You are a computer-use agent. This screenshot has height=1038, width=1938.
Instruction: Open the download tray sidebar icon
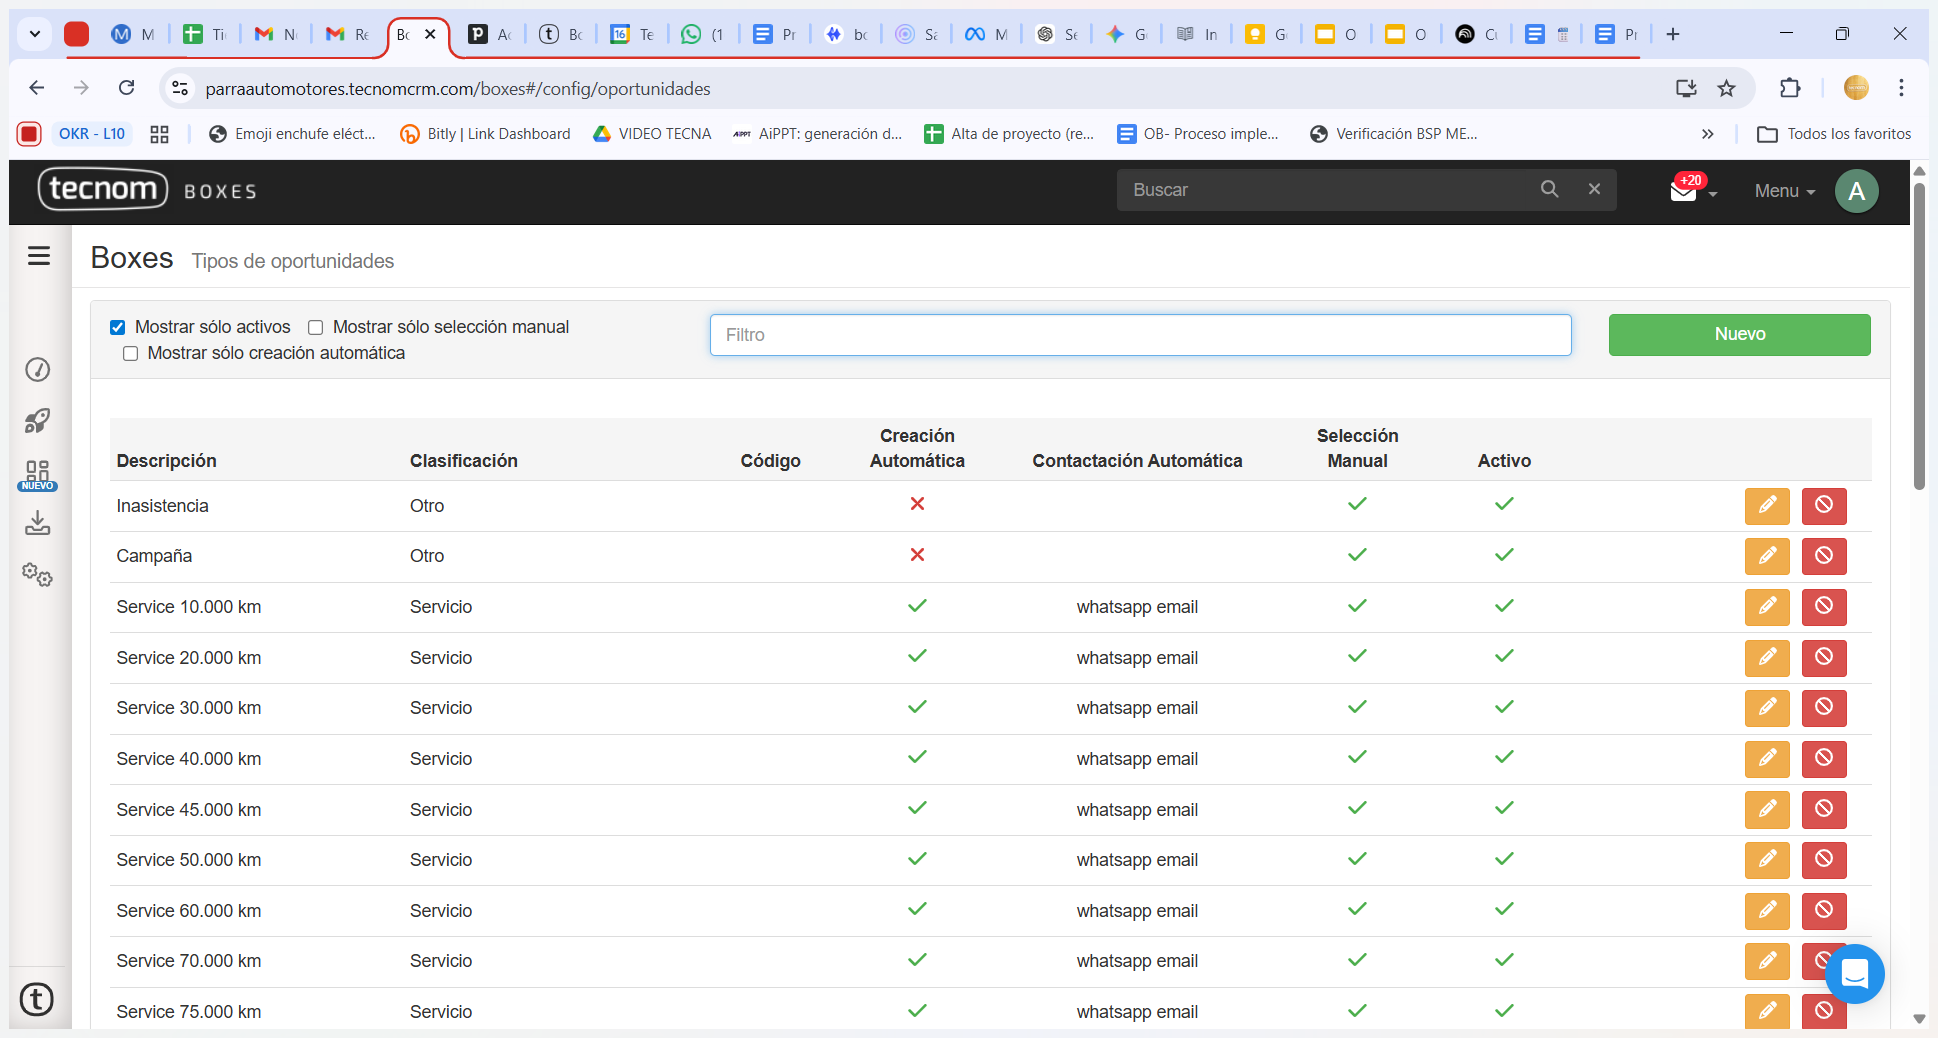click(38, 523)
